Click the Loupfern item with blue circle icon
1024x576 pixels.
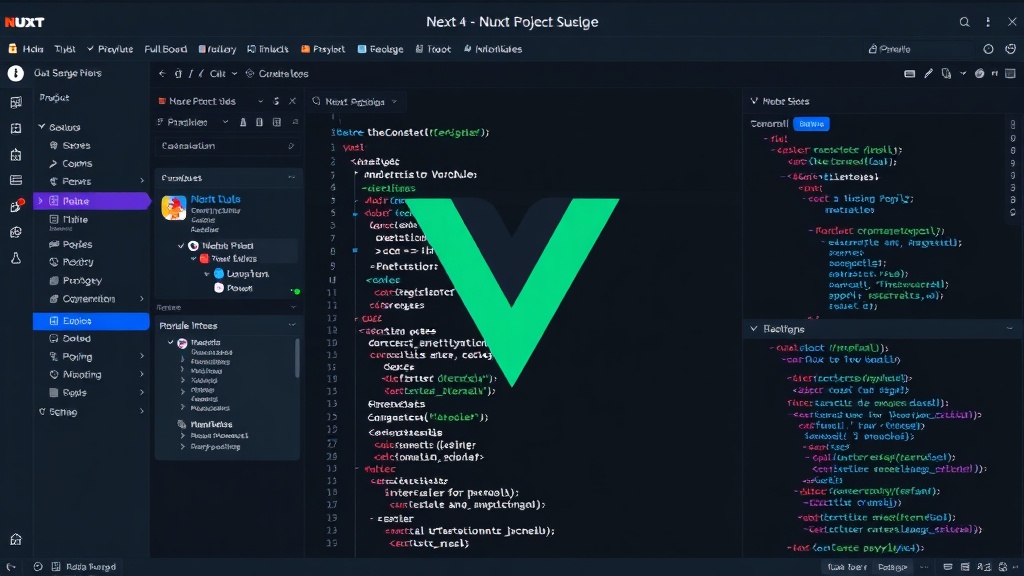(x=241, y=274)
